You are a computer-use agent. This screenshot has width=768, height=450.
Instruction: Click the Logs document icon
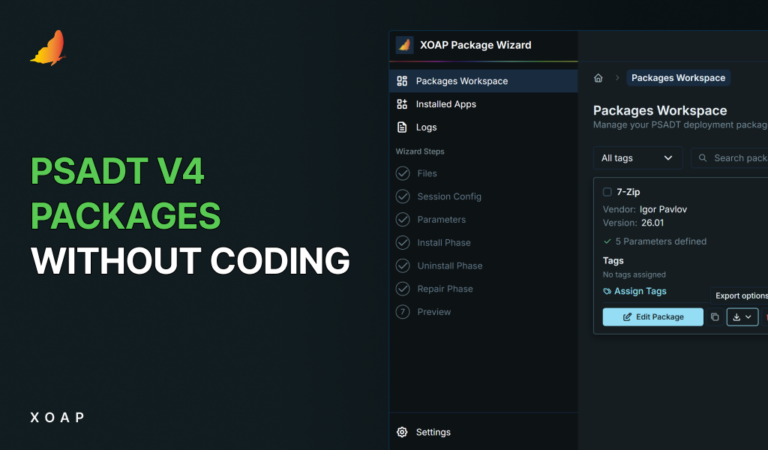(x=402, y=127)
